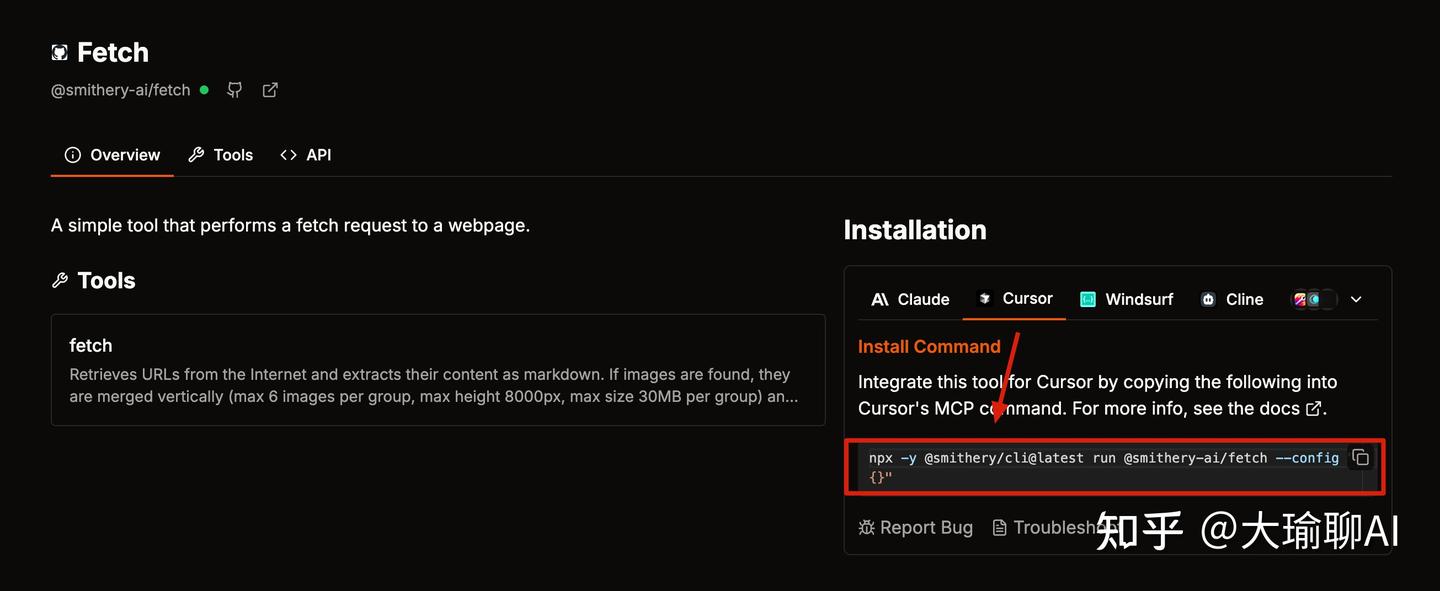
Task: Select the Windsurf installation tab
Action: [1126, 299]
